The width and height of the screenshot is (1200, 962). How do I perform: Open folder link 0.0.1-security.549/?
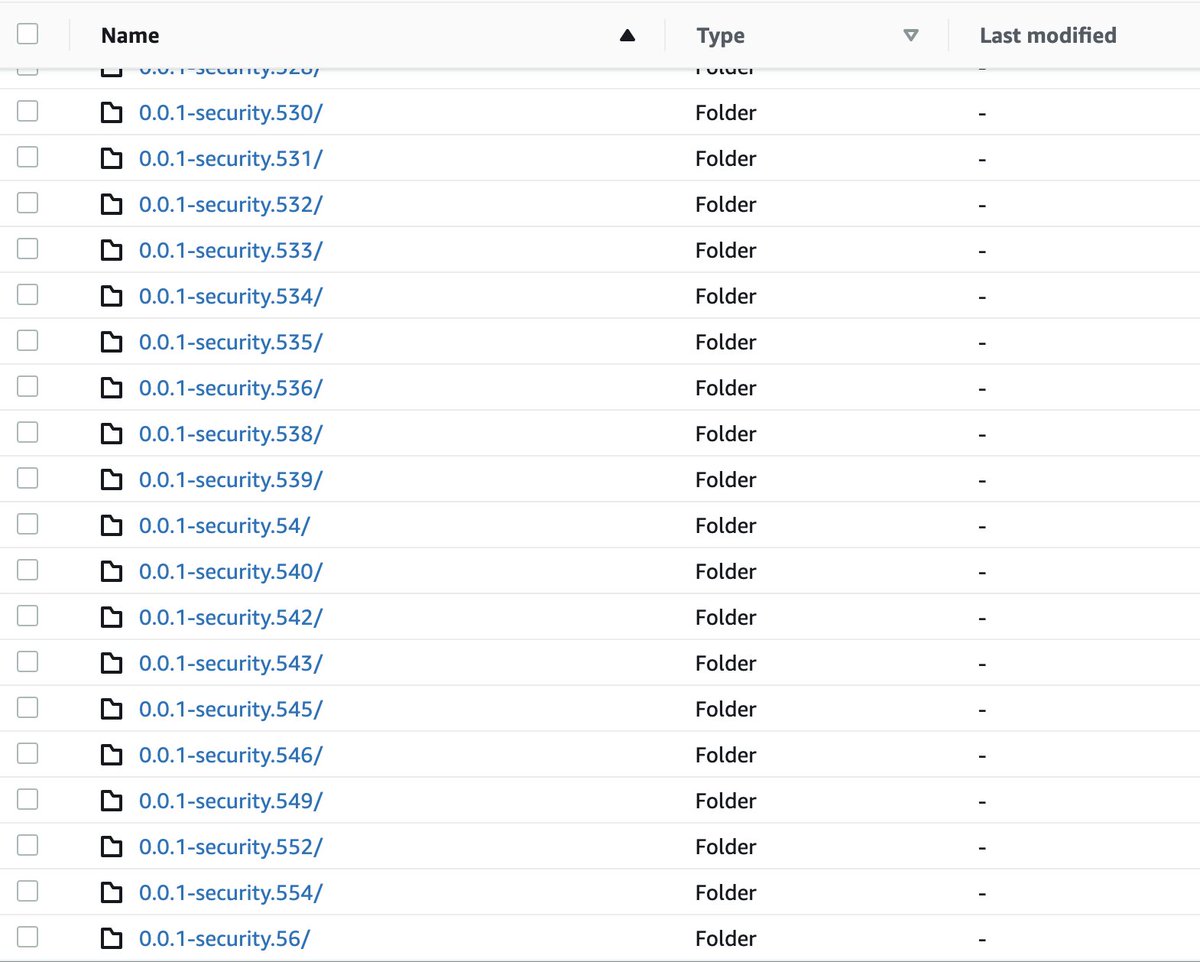tap(231, 802)
